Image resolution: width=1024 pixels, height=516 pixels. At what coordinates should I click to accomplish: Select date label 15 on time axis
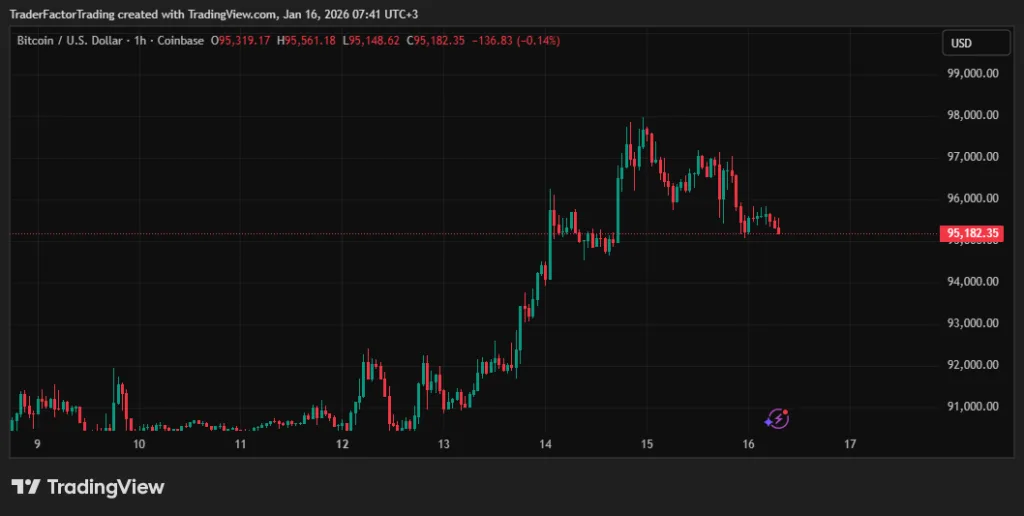647,444
